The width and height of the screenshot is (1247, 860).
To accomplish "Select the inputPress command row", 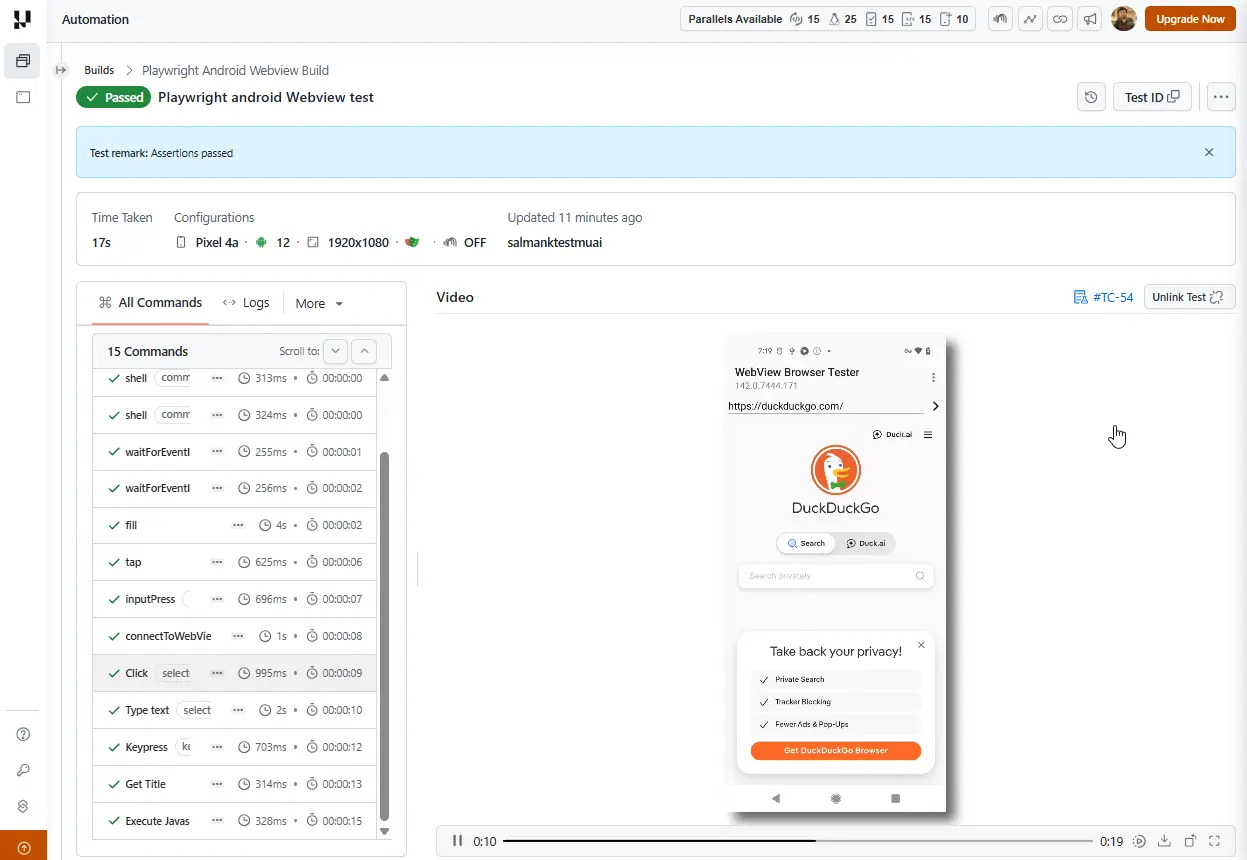I will (235, 599).
